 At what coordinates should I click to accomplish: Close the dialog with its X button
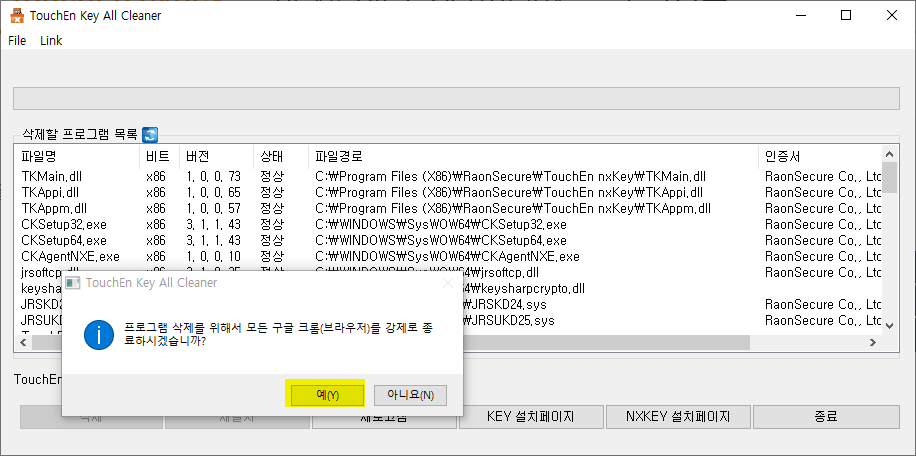[x=448, y=283]
